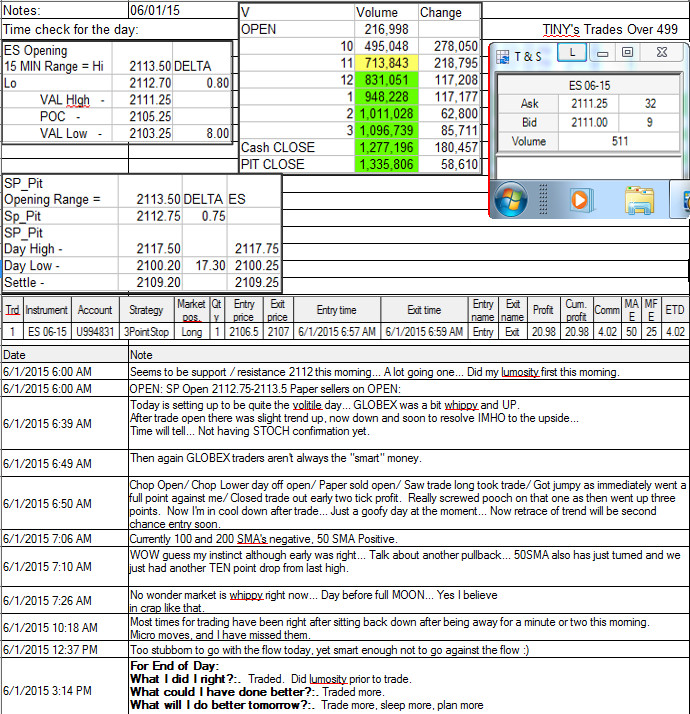Open the Windows Explorer folder icon
Image resolution: width=690 pixels, height=714 pixels.
click(639, 200)
